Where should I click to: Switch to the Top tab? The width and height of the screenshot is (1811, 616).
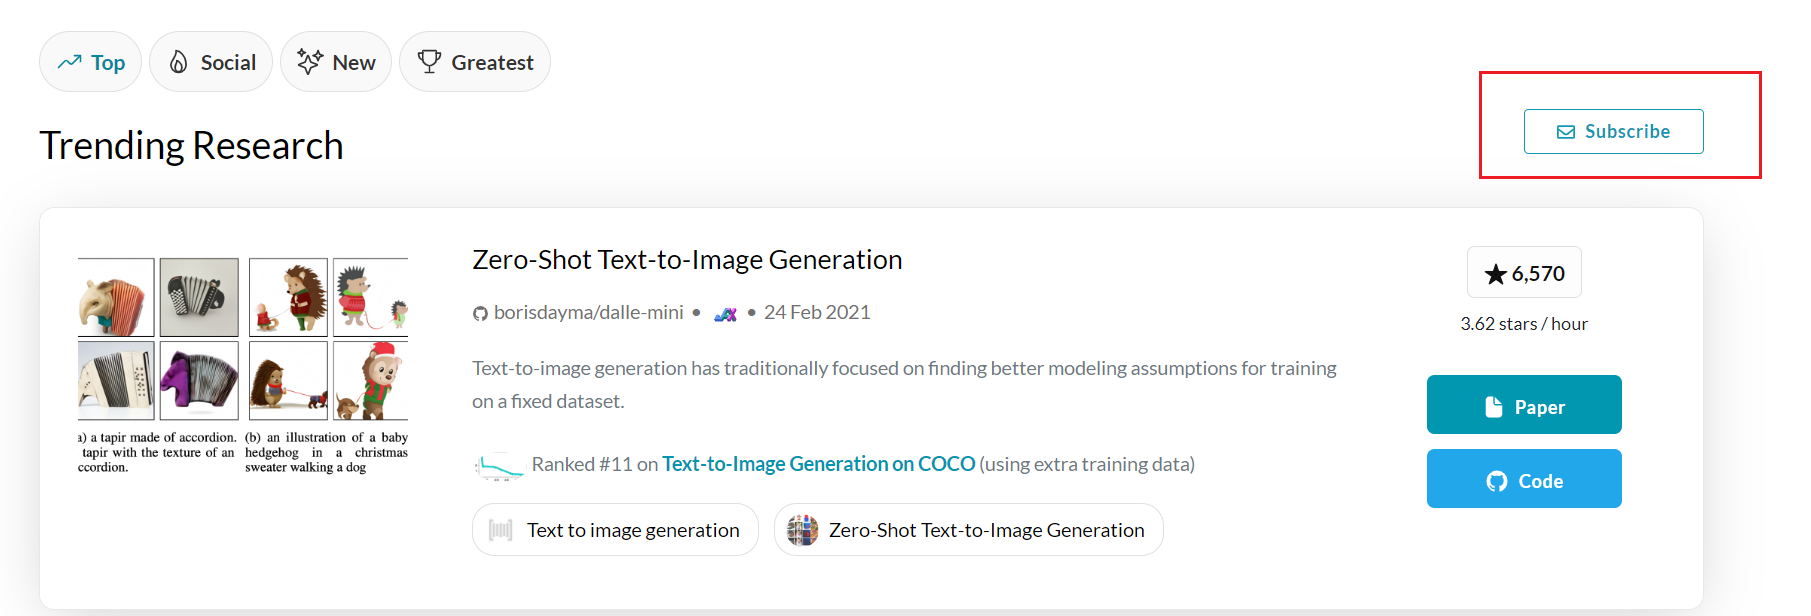pos(91,62)
